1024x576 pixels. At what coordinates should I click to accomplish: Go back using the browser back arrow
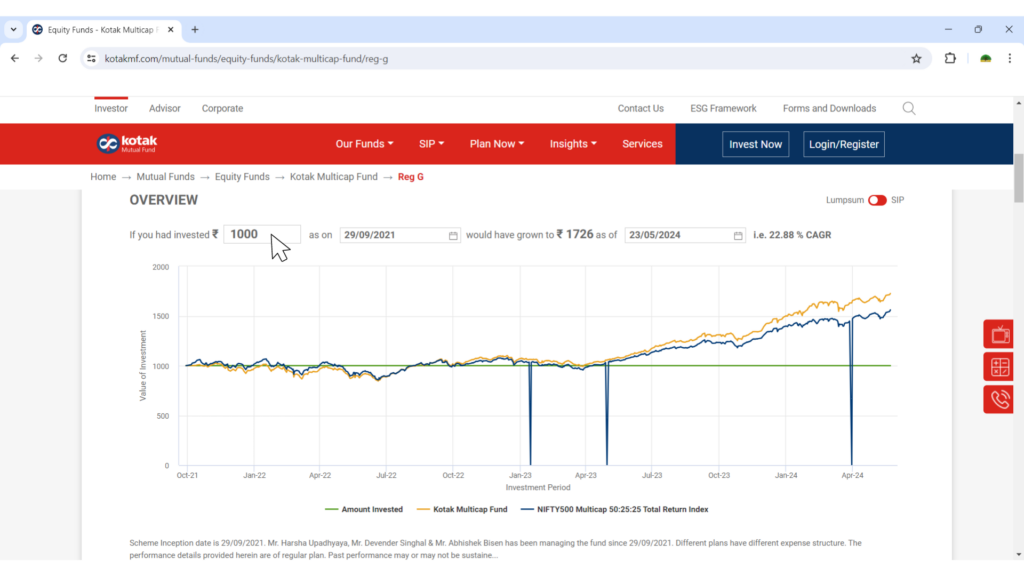[15, 58]
